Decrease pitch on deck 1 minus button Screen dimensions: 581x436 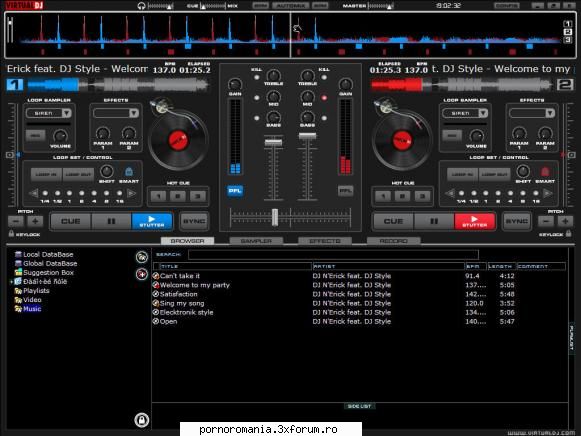pos(16,222)
